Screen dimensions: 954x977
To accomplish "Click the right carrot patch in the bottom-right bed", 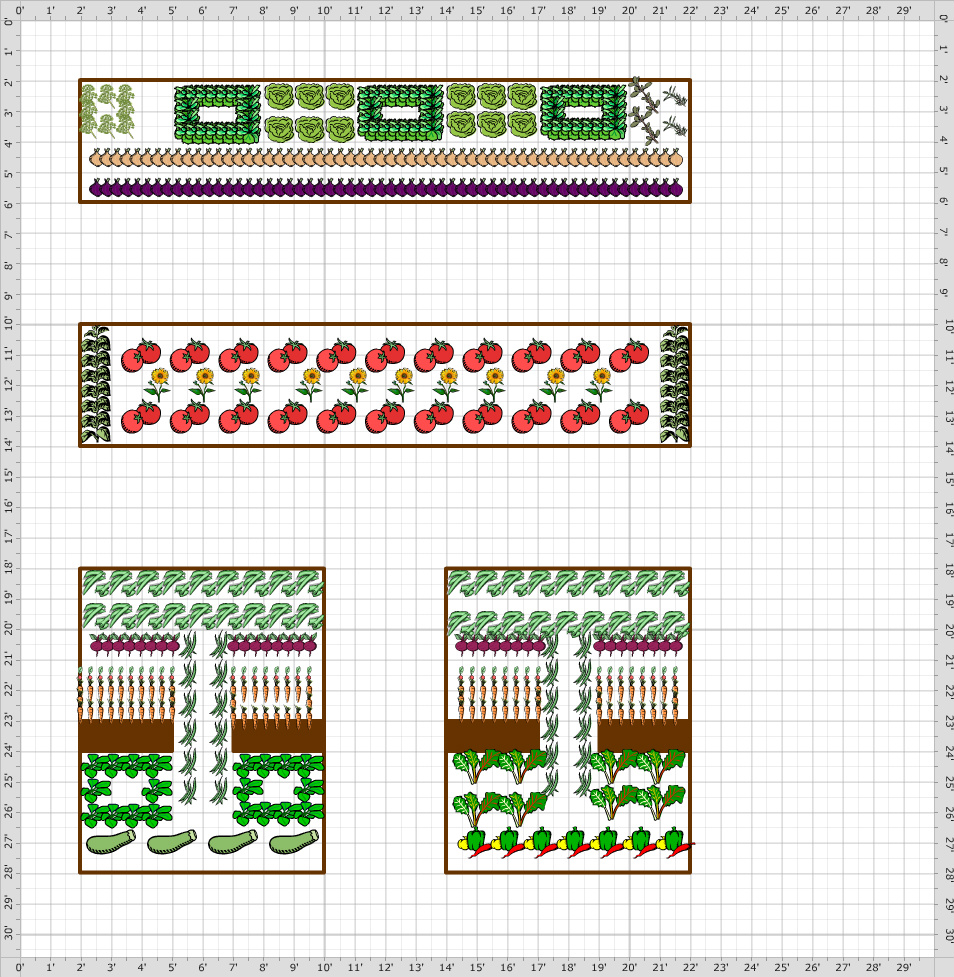I will click(x=637, y=694).
